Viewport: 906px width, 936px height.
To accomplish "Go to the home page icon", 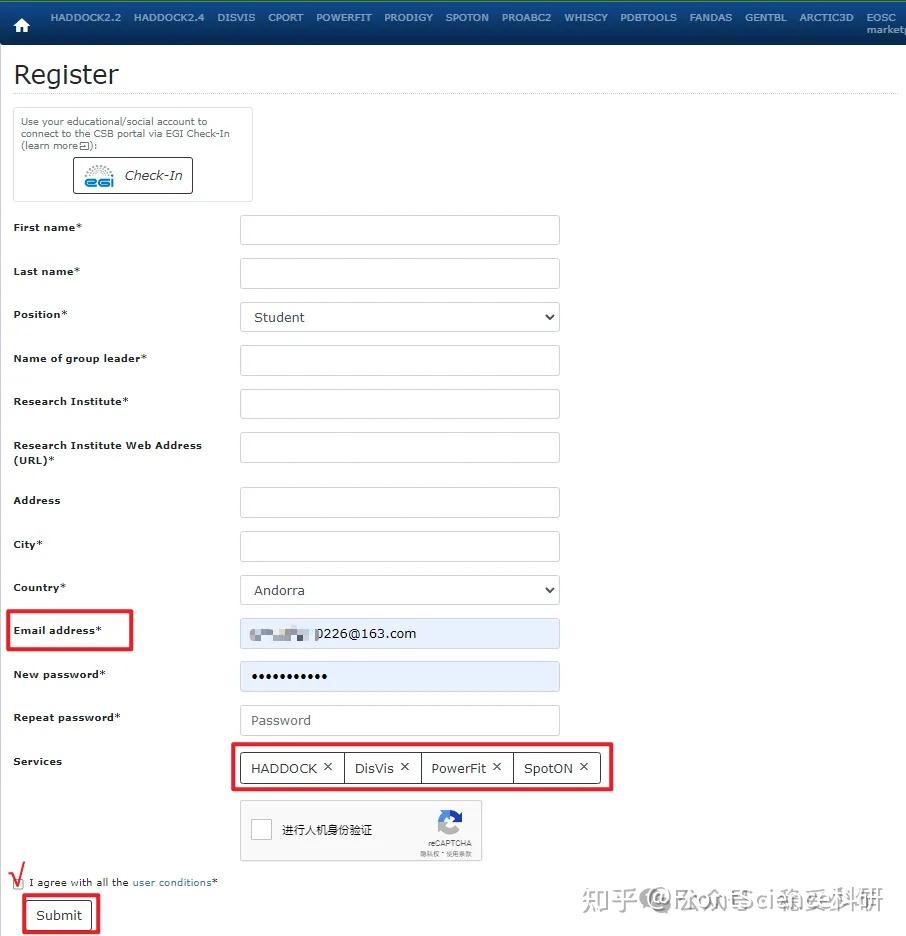I will tap(21, 25).
